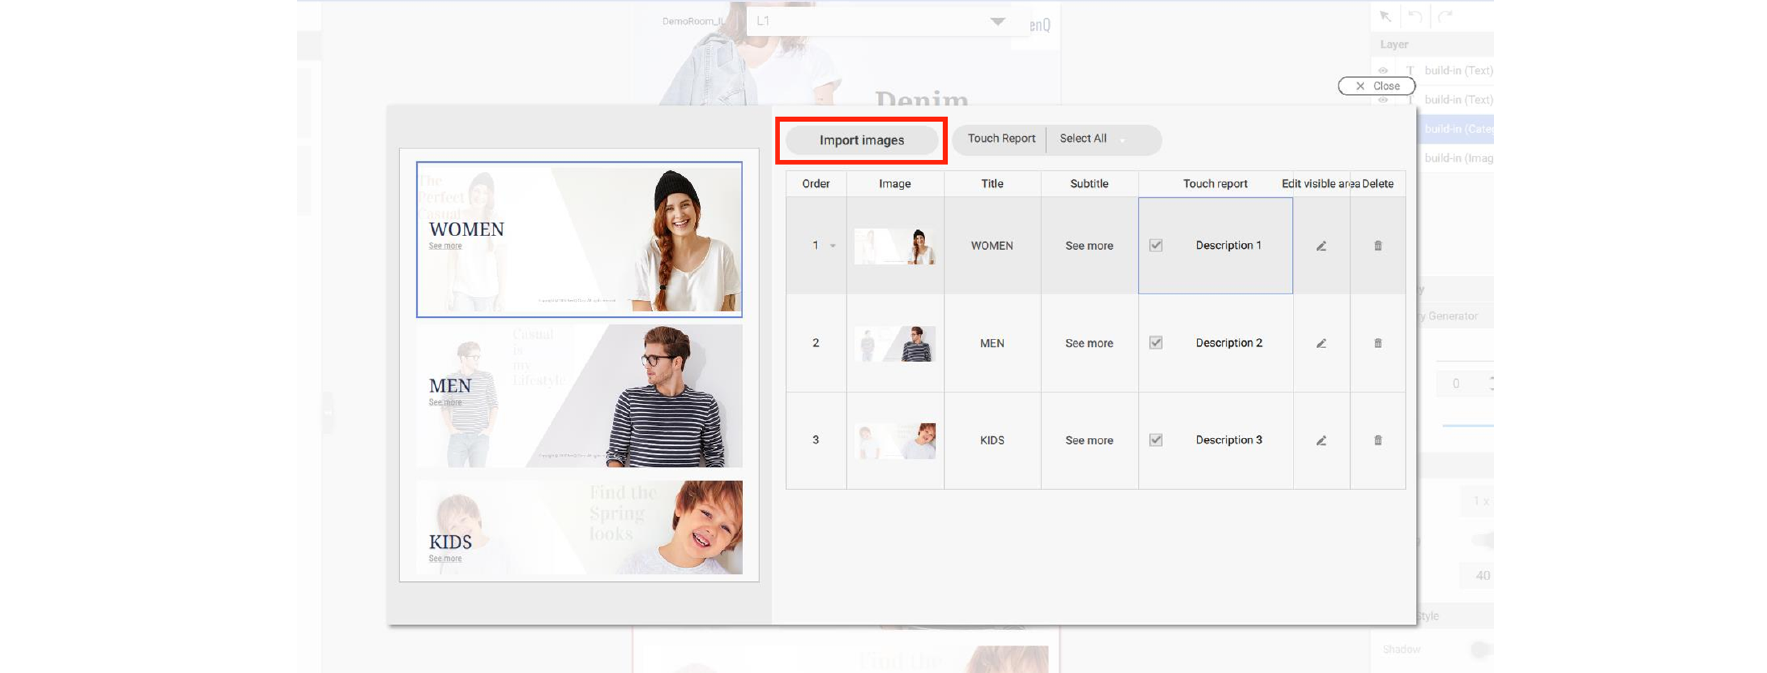Uncheck touch report for Description 1
This screenshot has width=1767, height=673.
(1156, 245)
